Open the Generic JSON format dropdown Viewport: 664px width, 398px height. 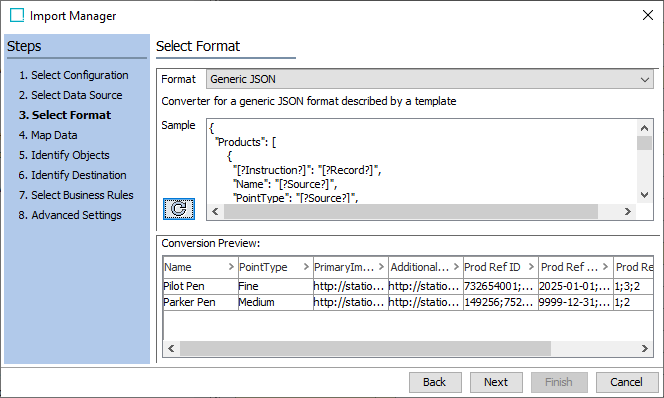(430, 79)
